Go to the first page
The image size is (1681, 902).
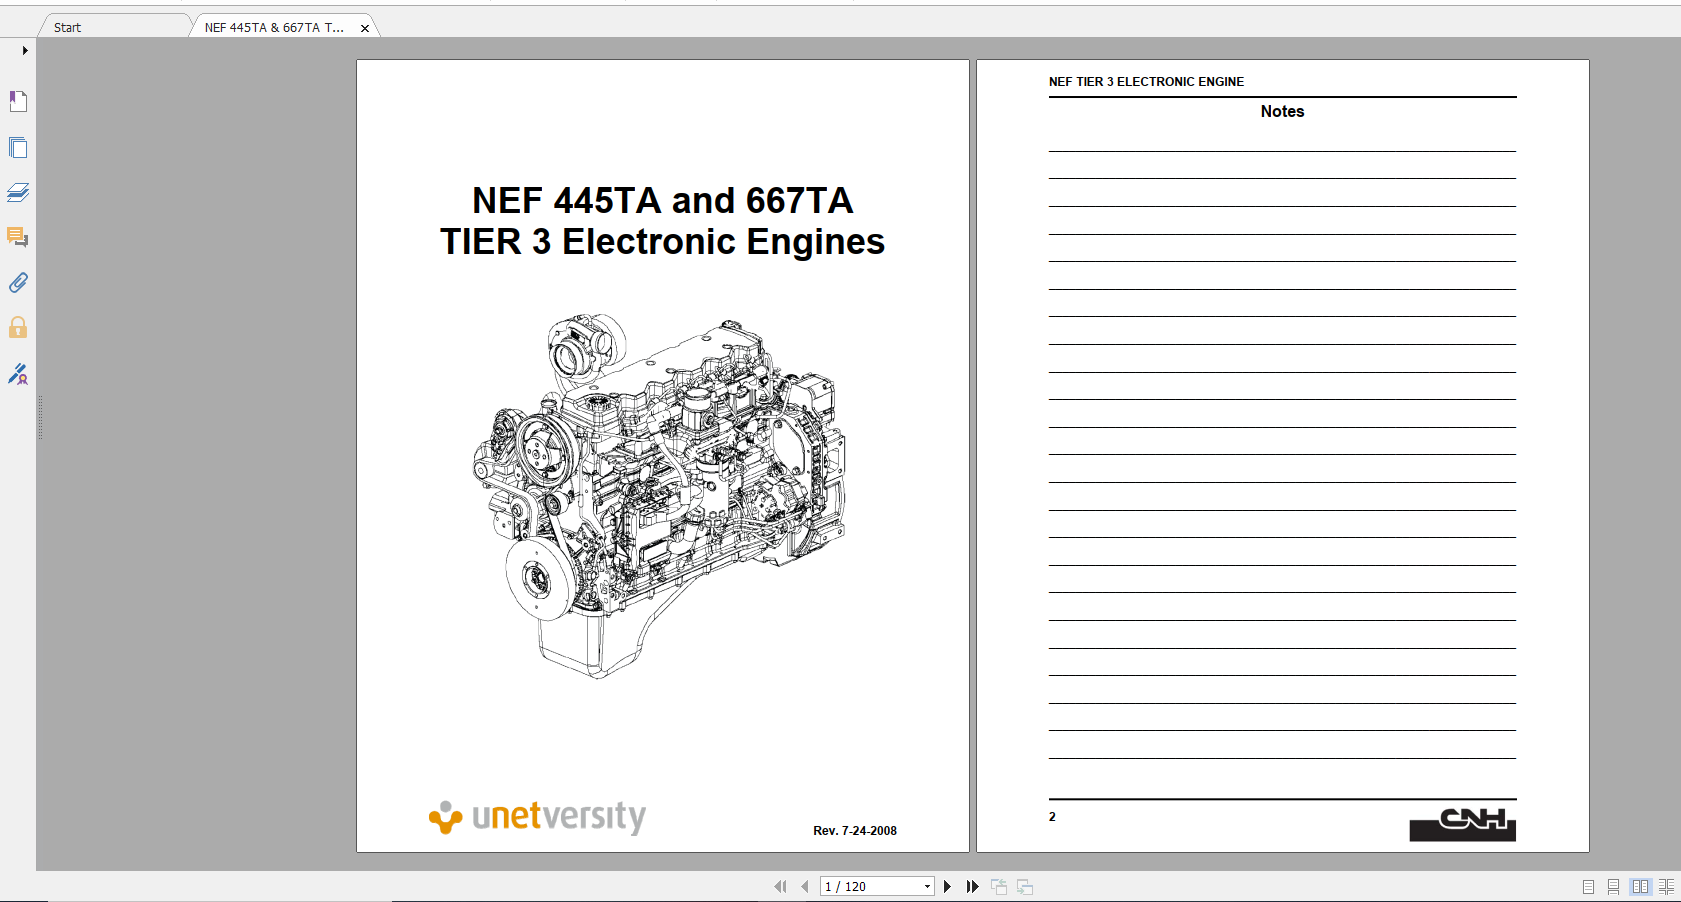pos(780,886)
